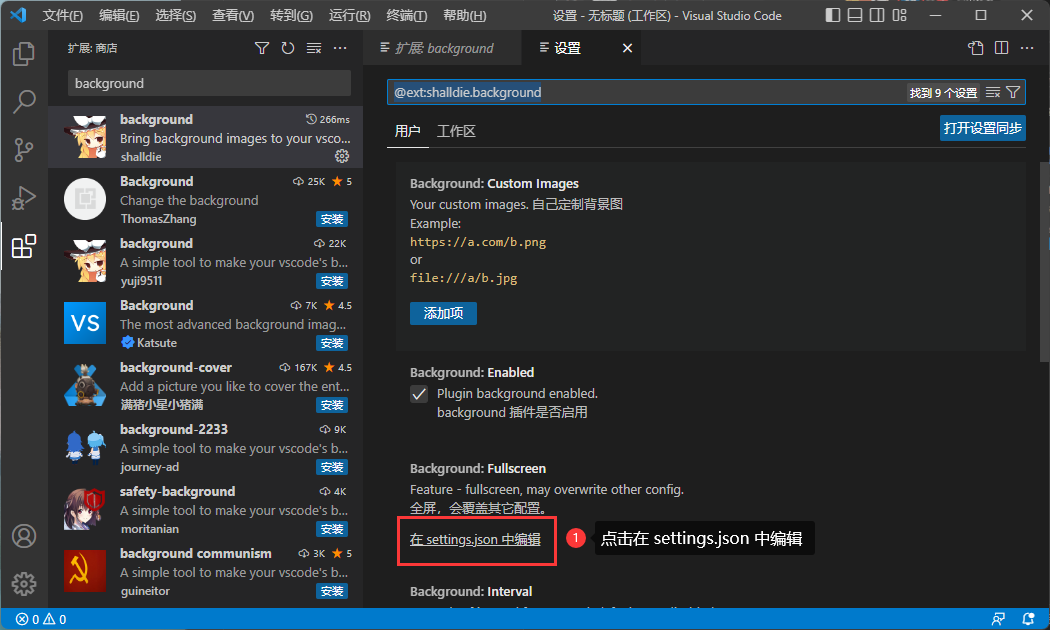Screen dimensions: 1050x630
Task: Open notifications bell in status bar
Action: click(1029, 619)
